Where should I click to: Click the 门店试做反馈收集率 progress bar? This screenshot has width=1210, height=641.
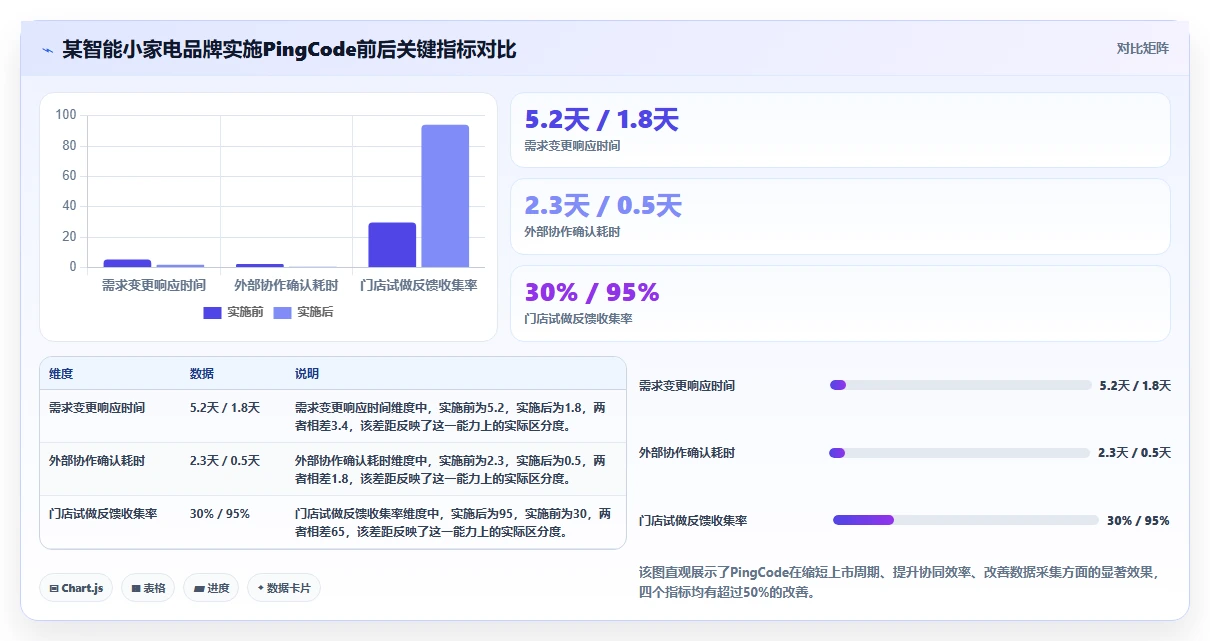click(966, 520)
